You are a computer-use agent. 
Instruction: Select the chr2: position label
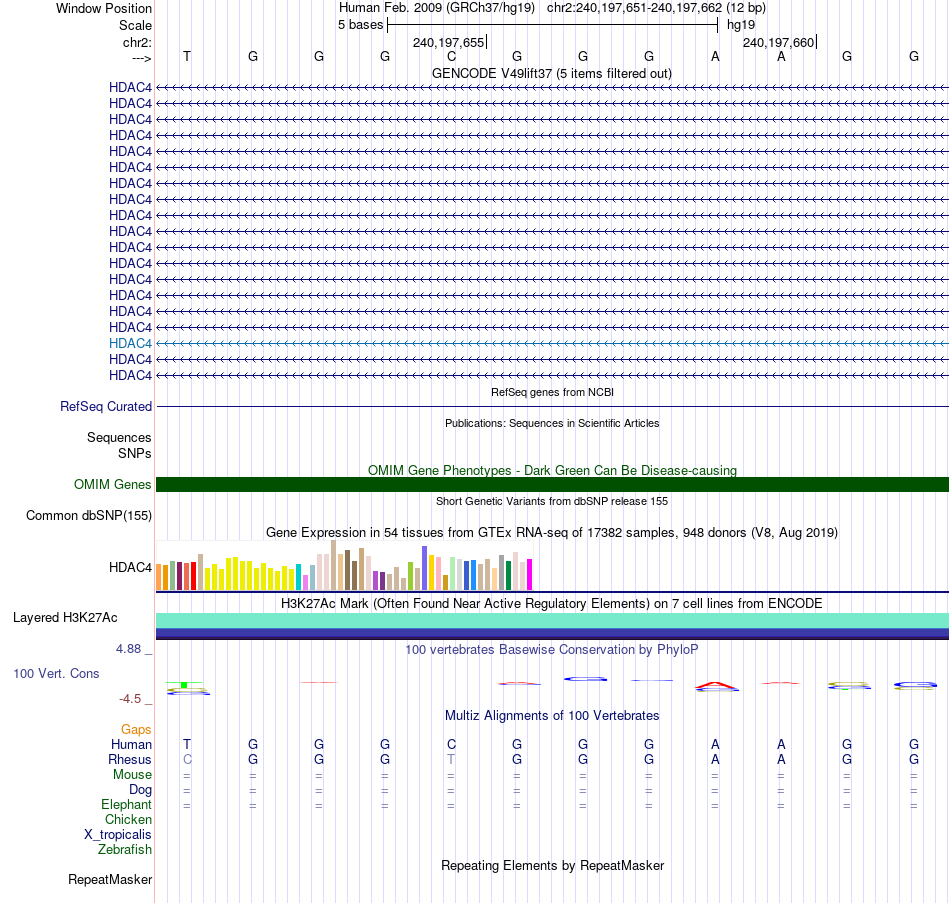coord(137,42)
